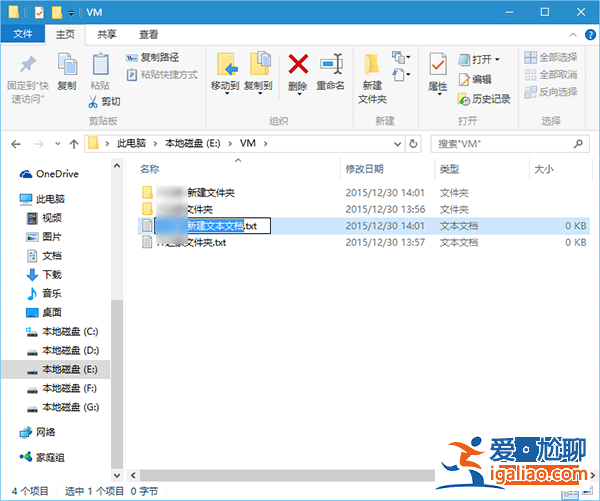The image size is (600, 501).
Task: Click VM in the address breadcrumb
Action: pyautogui.click(x=248, y=143)
